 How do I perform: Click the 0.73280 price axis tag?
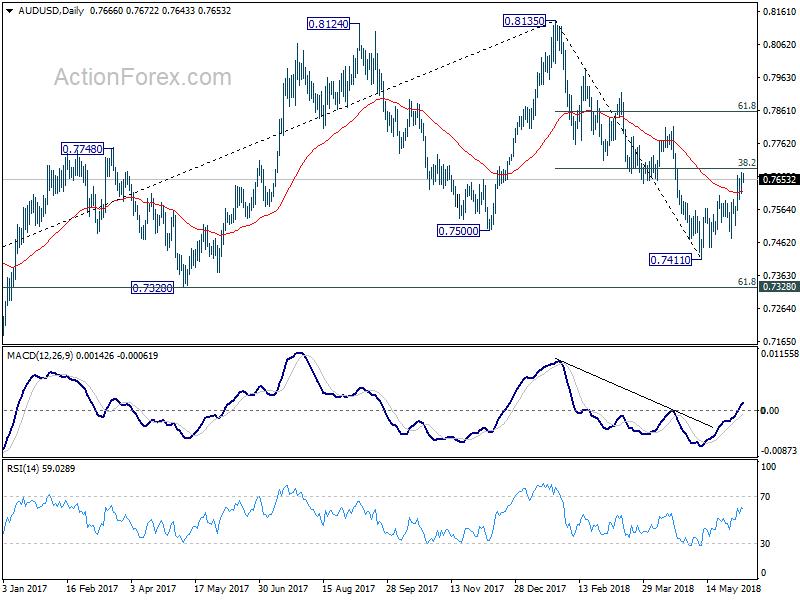[x=779, y=287]
